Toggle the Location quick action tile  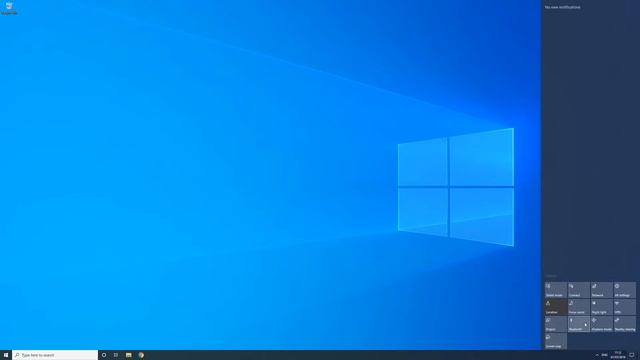[556, 307]
